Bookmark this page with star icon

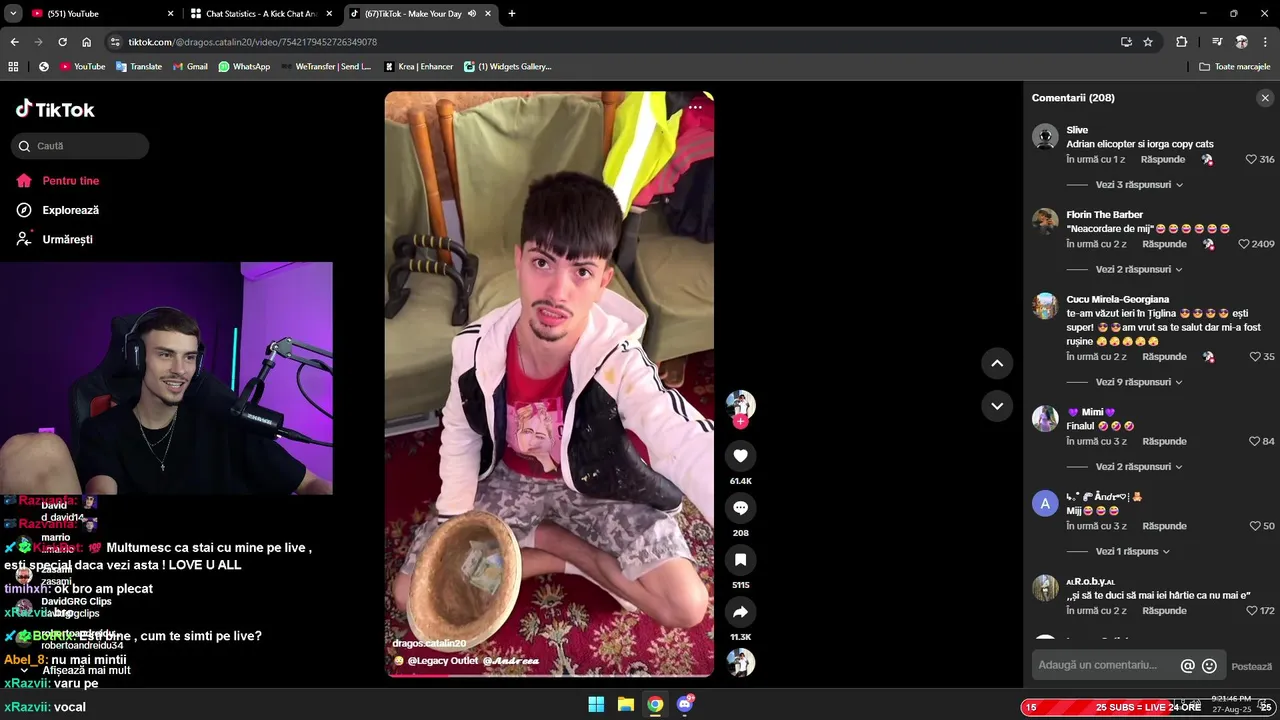click(1148, 42)
